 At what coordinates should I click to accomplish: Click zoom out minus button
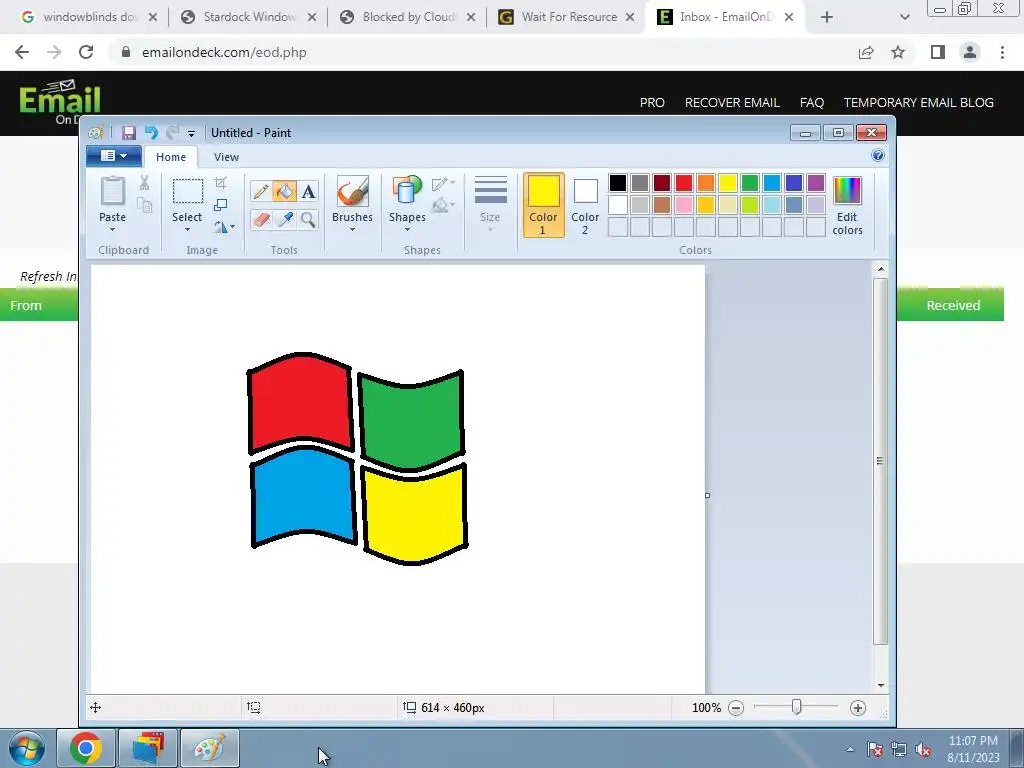click(736, 708)
